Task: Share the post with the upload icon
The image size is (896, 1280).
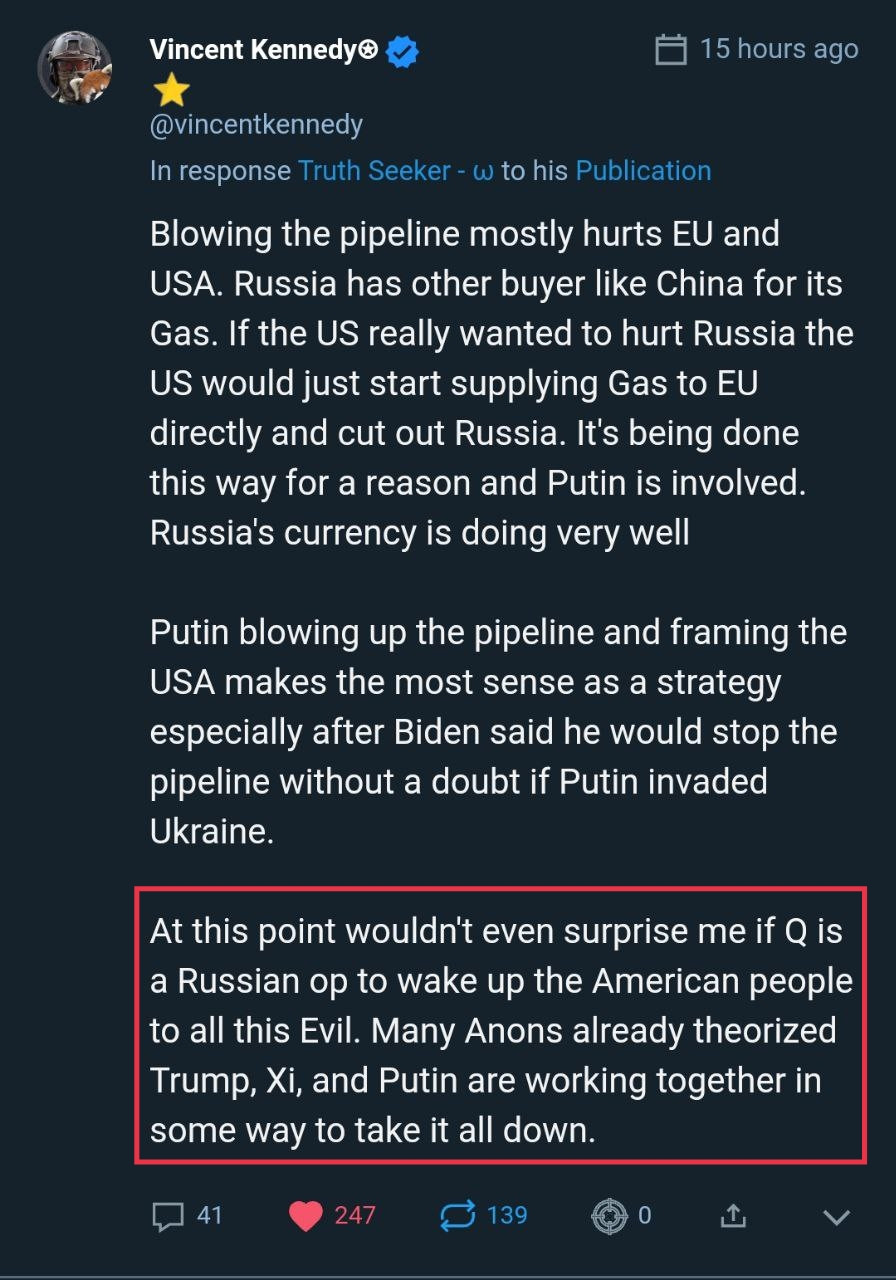Action: coord(733,1215)
